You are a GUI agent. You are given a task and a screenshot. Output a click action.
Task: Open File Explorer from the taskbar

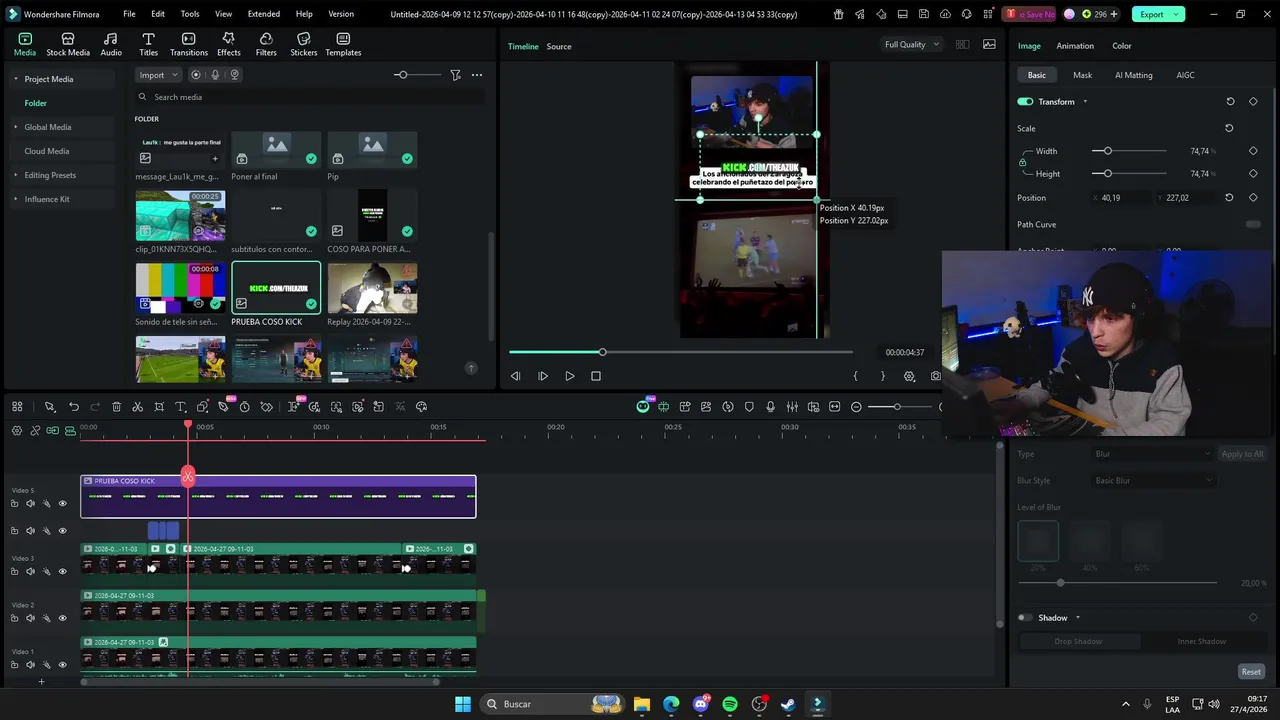point(642,704)
